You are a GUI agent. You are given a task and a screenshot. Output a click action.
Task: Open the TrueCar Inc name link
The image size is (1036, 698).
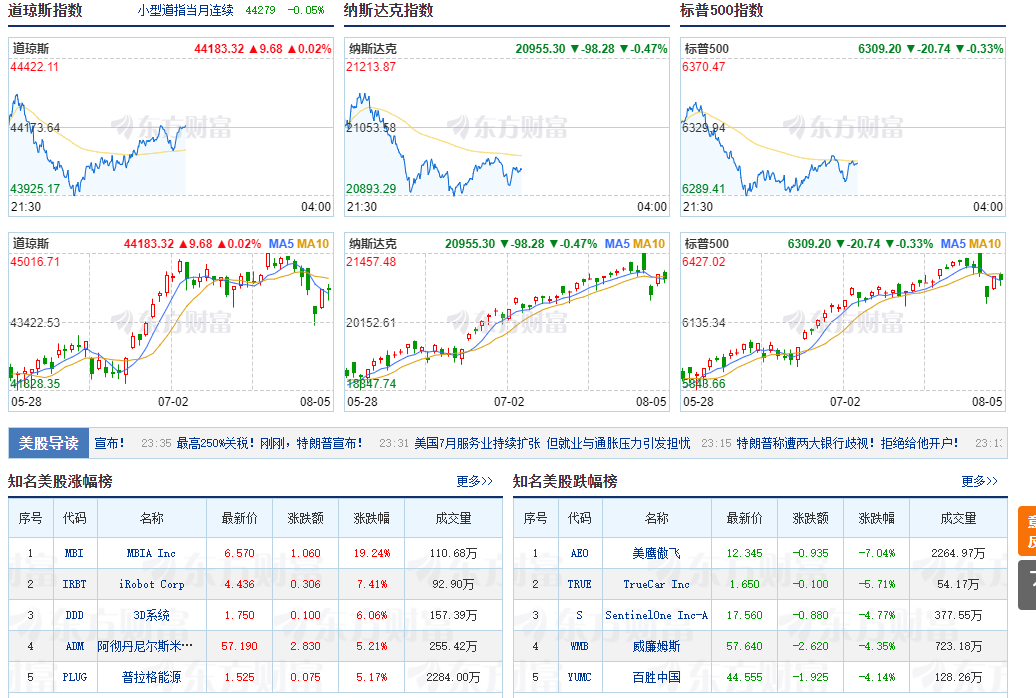pos(656,584)
